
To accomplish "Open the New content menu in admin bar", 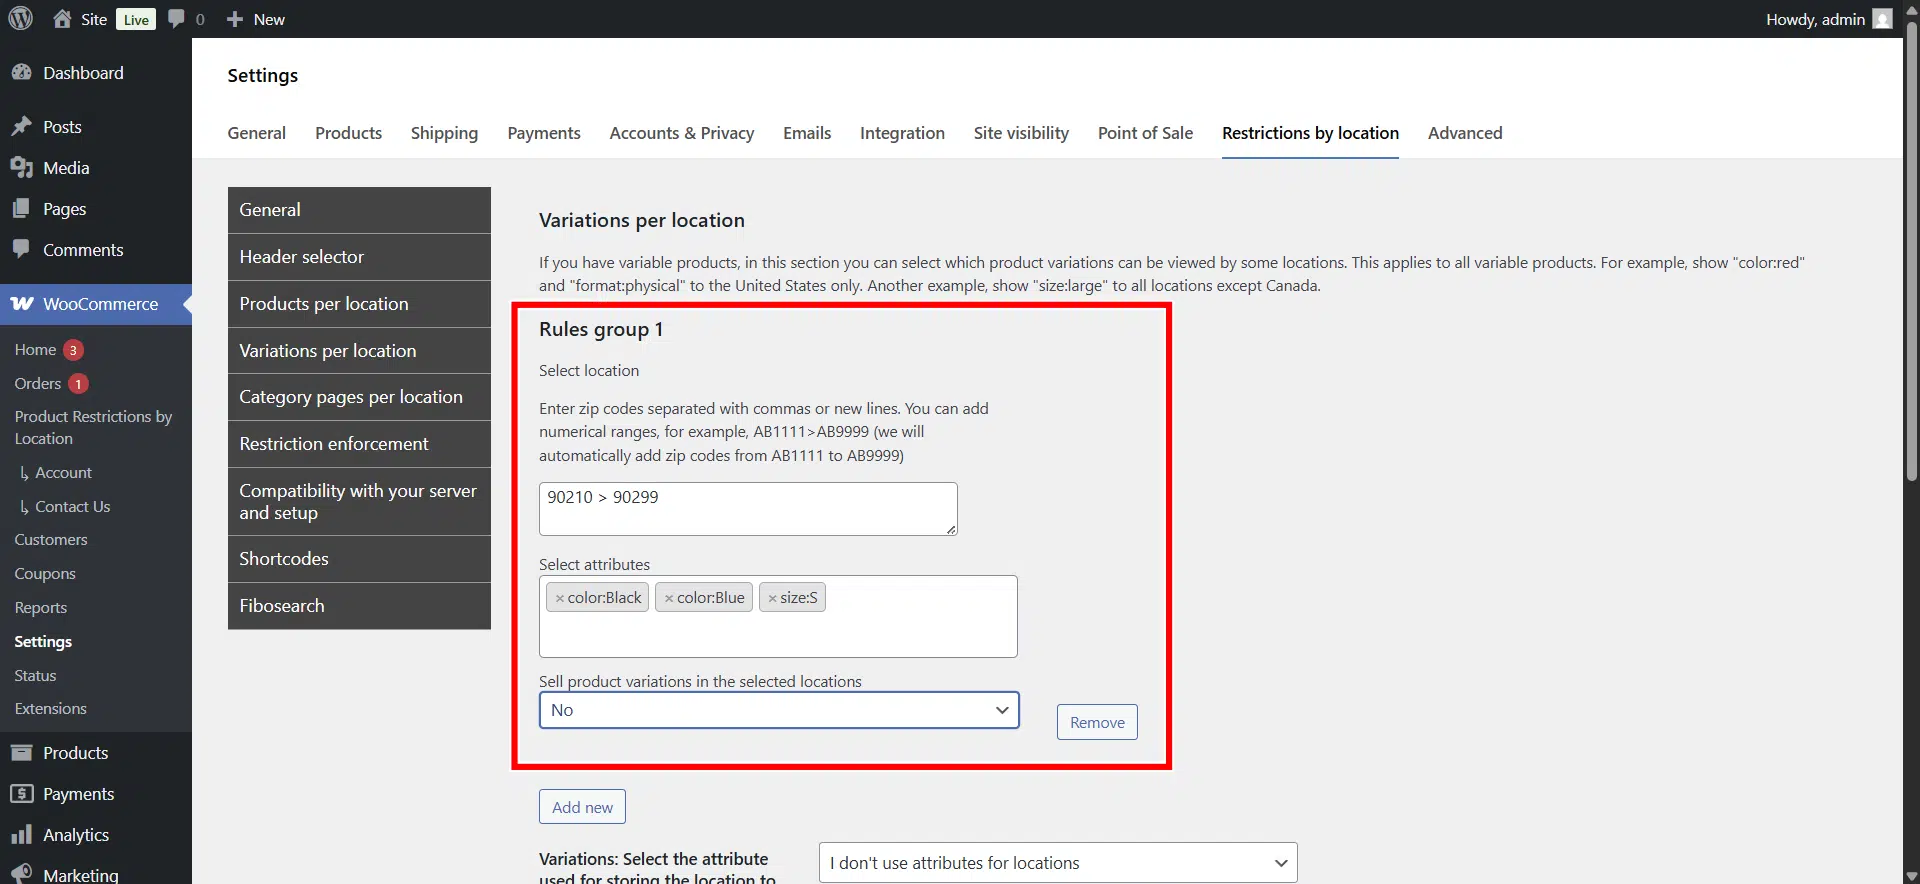I will coord(256,19).
